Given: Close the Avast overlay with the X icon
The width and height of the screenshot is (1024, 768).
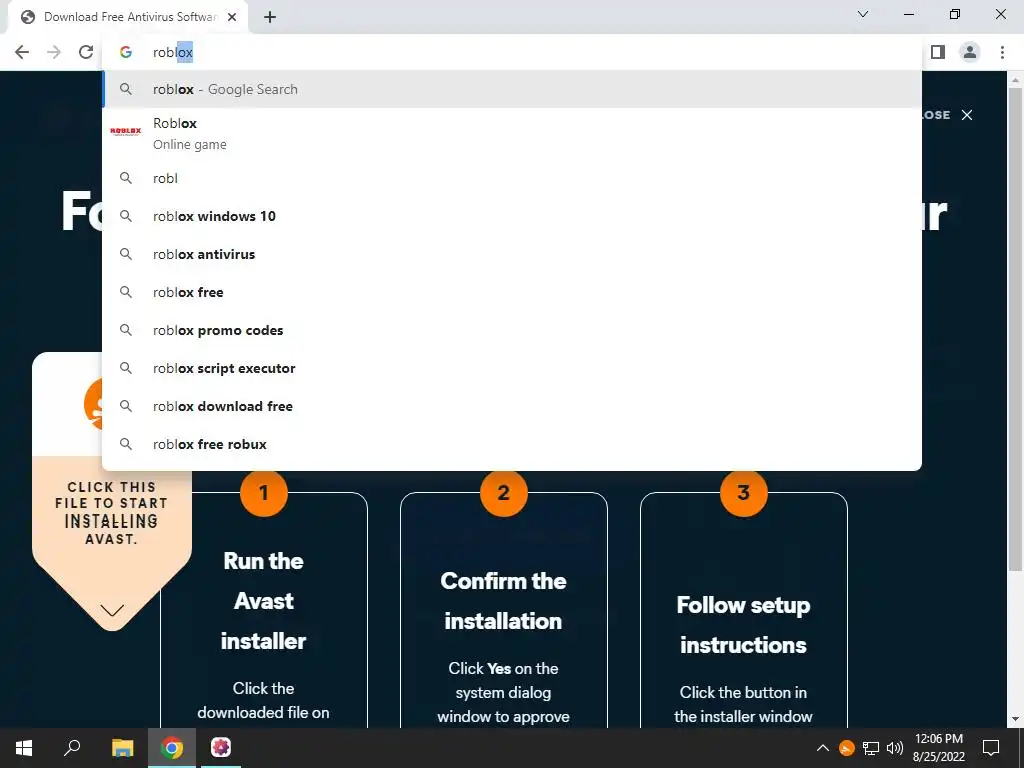Looking at the screenshot, I should point(967,115).
